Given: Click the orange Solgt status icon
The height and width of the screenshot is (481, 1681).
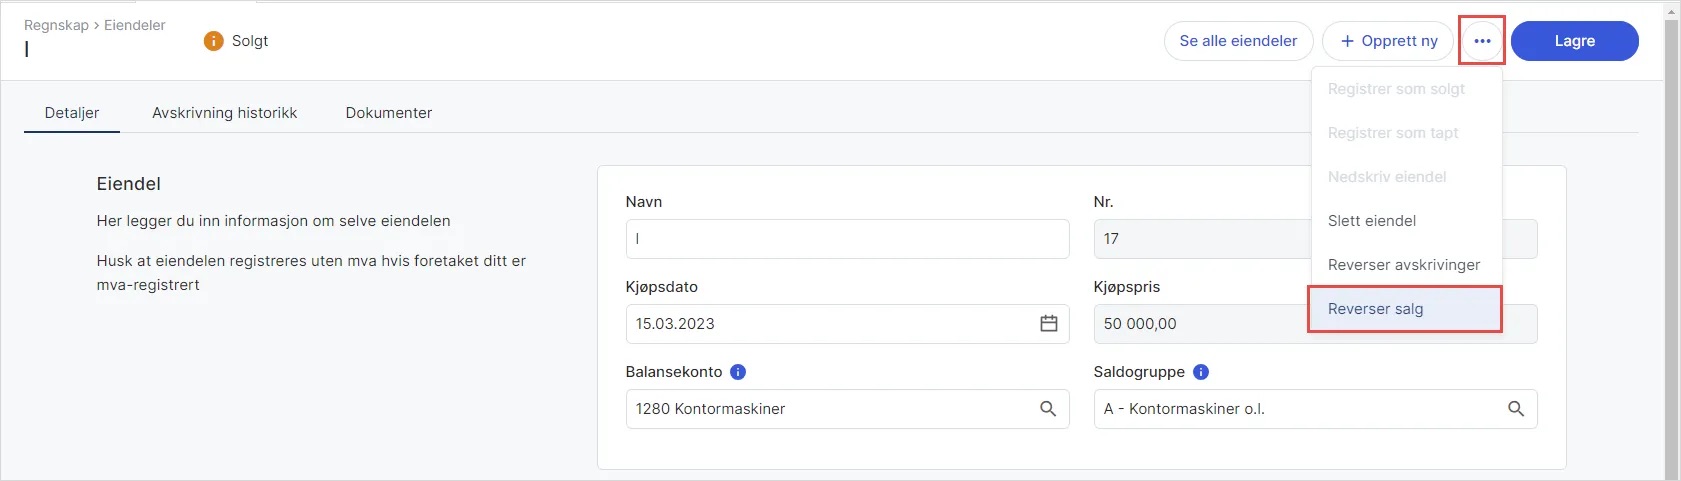Looking at the screenshot, I should point(213,41).
